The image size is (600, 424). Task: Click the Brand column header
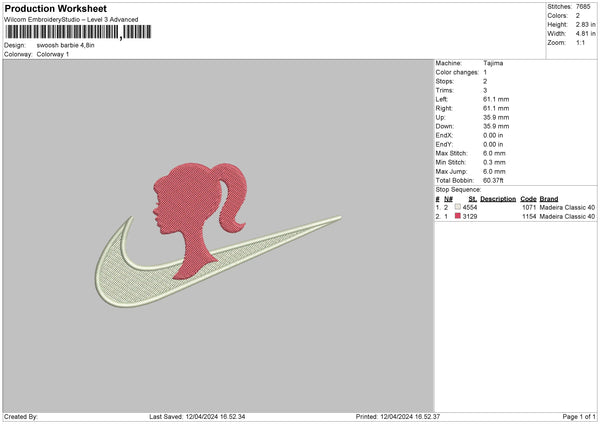[549, 199]
